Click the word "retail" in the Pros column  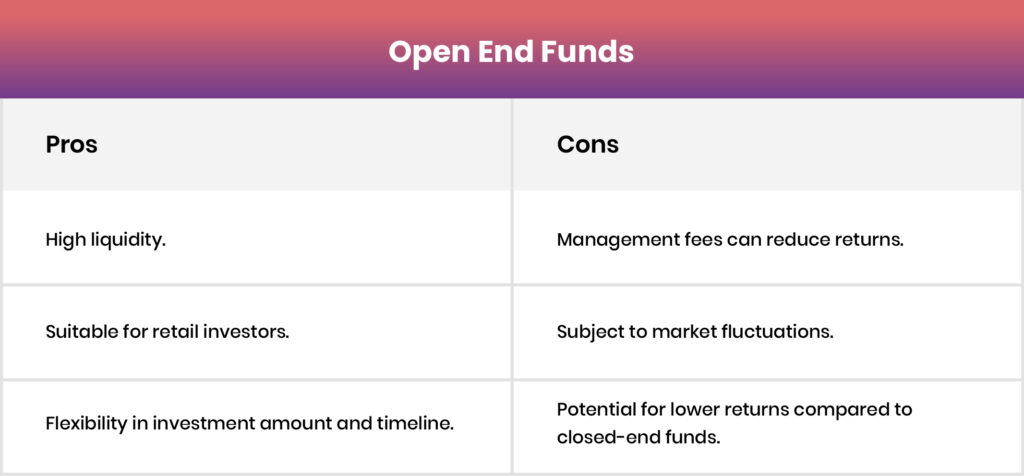(x=191, y=331)
